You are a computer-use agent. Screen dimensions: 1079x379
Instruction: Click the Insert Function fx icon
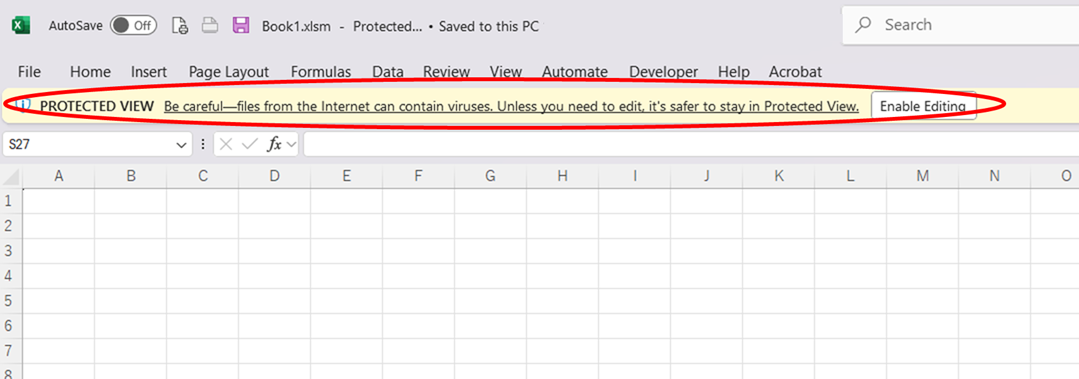coord(275,144)
